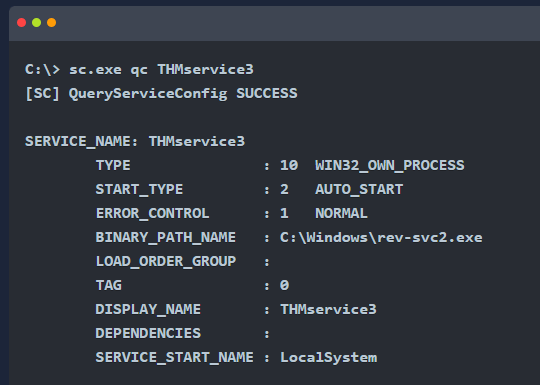540x385 pixels.
Task: Click the 'BINARY_PATH_NAME' field label
Action: click(x=166, y=238)
